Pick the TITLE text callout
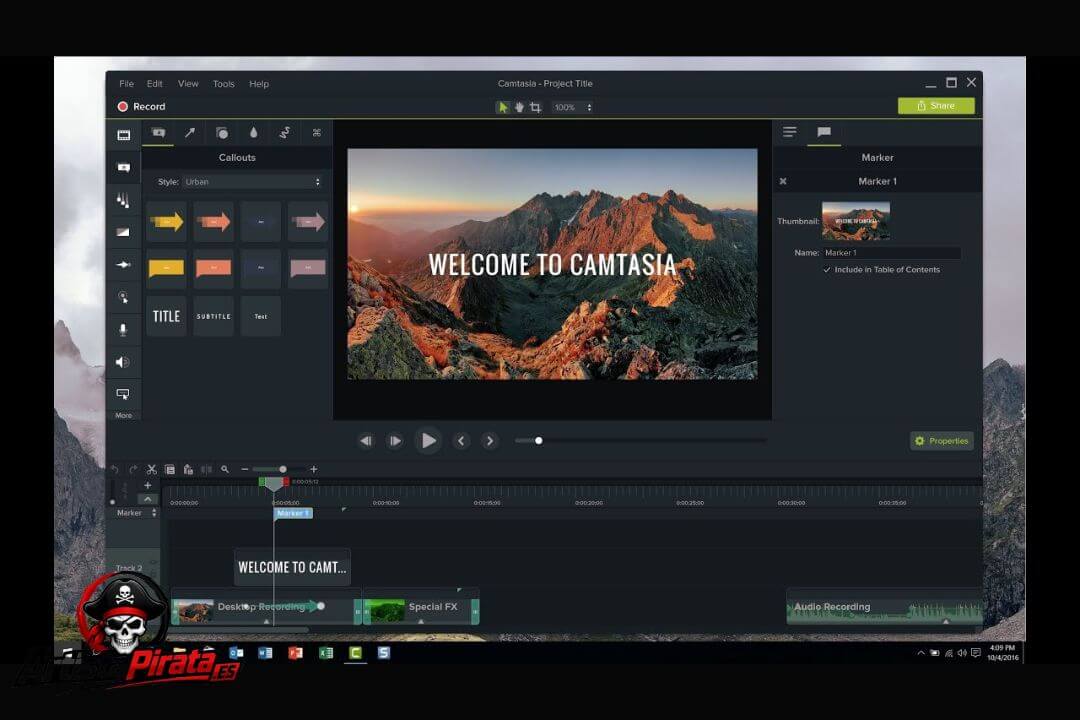Image resolution: width=1080 pixels, height=720 pixels. (166, 316)
